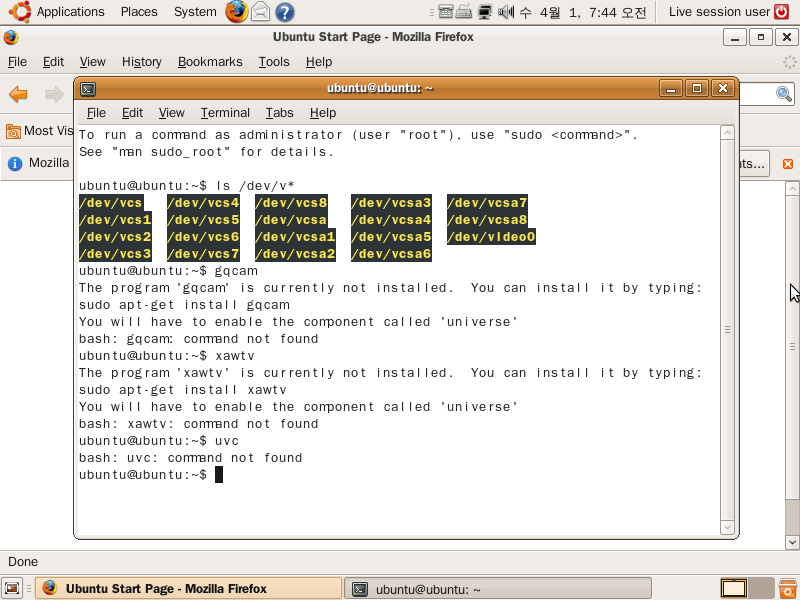Click the text 'sudo apt-get install xawtv'
Viewport: 800px width, 600px height.
[183, 390]
